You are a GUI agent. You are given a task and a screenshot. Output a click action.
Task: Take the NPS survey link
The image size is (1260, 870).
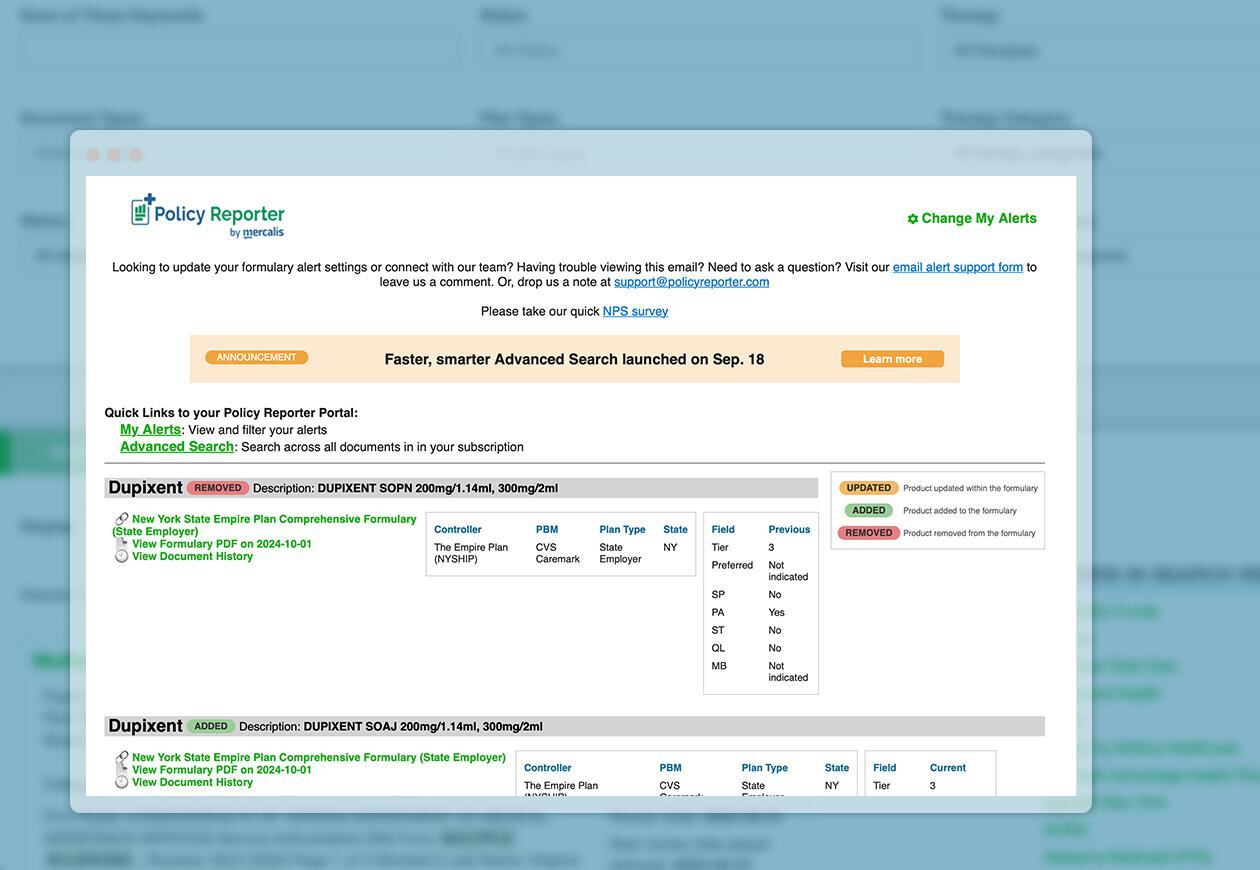coord(635,311)
